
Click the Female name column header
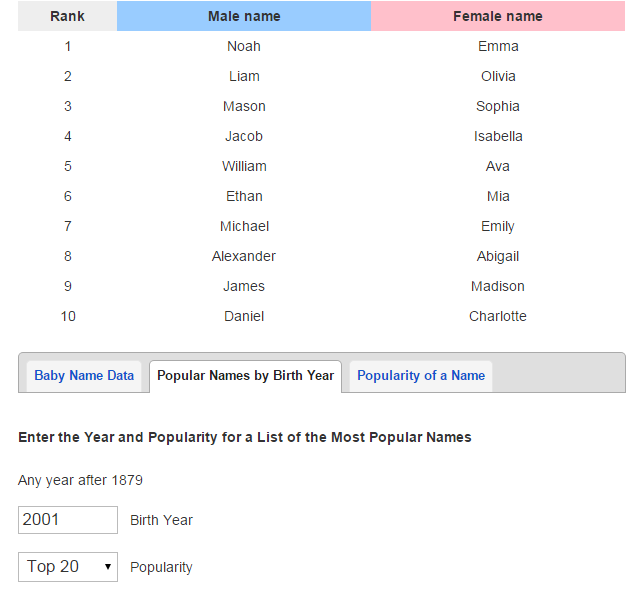coord(498,16)
